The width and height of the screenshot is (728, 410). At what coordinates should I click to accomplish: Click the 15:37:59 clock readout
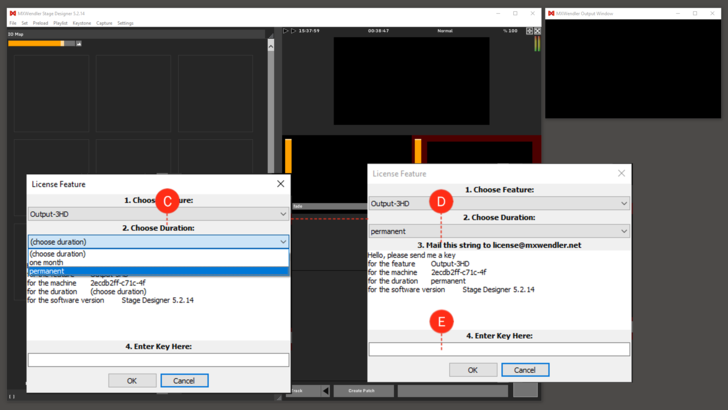click(309, 31)
